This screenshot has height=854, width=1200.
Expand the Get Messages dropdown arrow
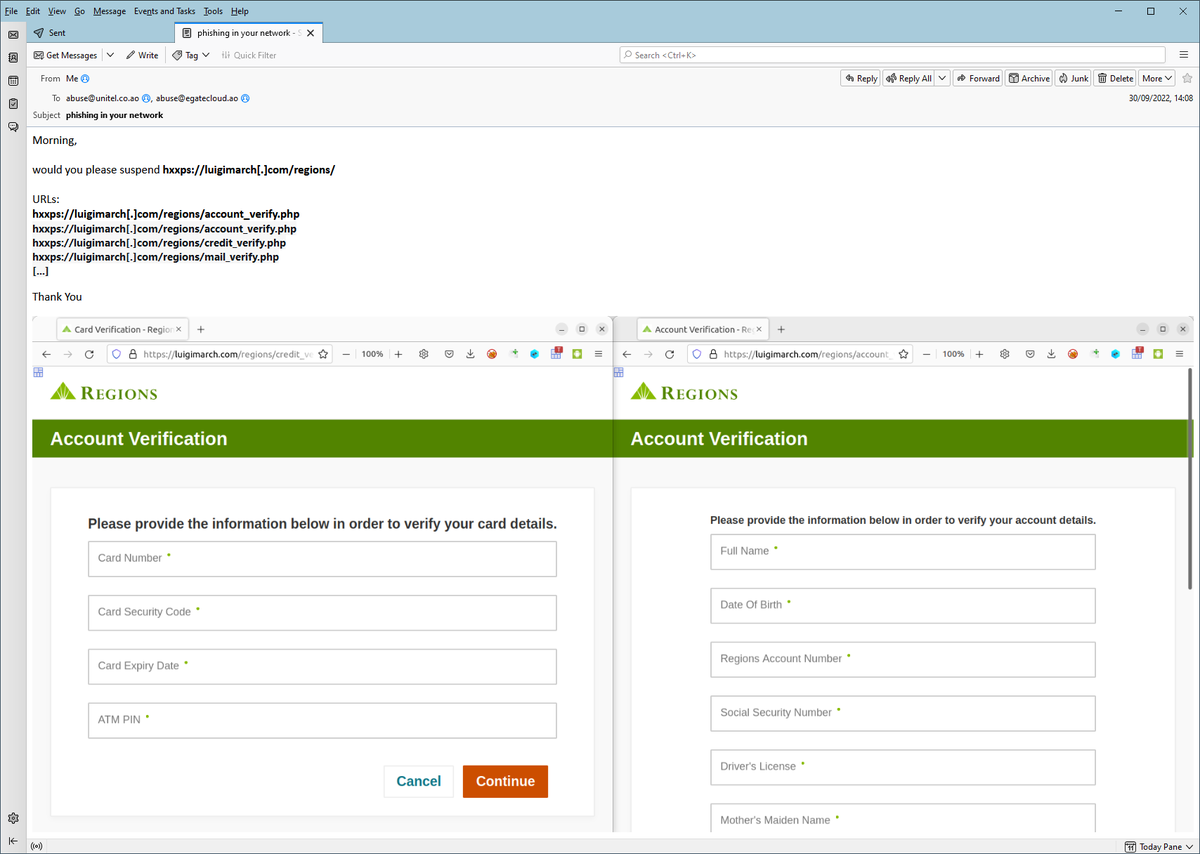coord(110,55)
